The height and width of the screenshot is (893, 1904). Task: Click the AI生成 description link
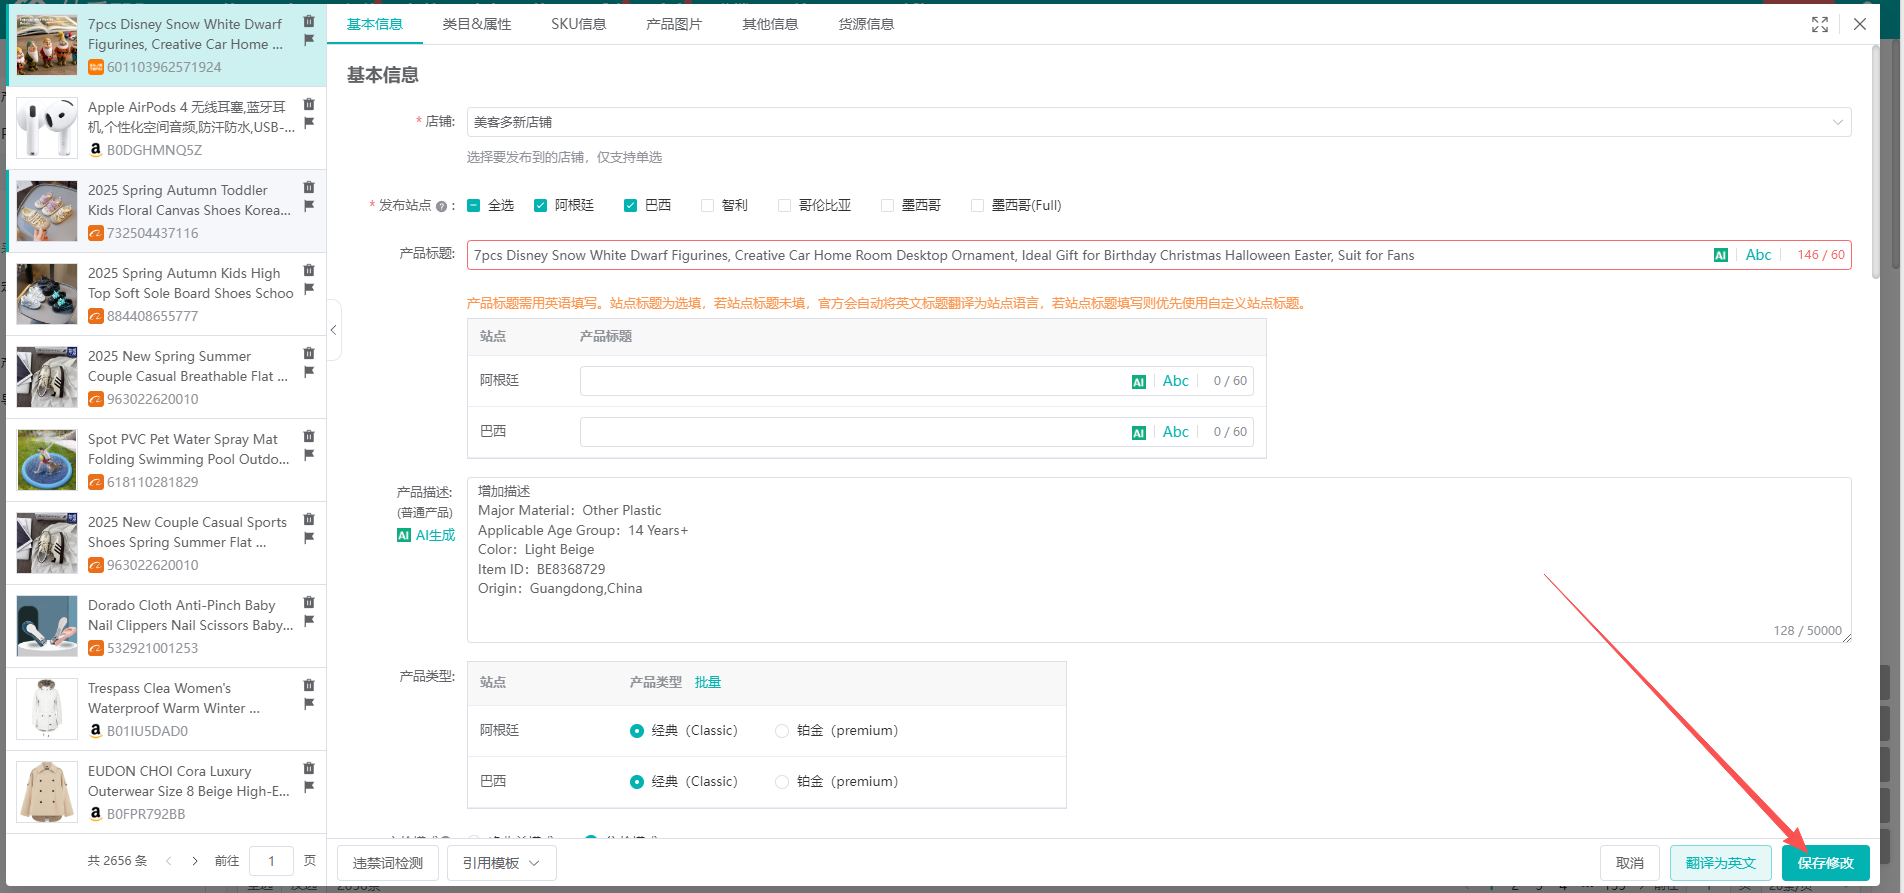point(426,535)
